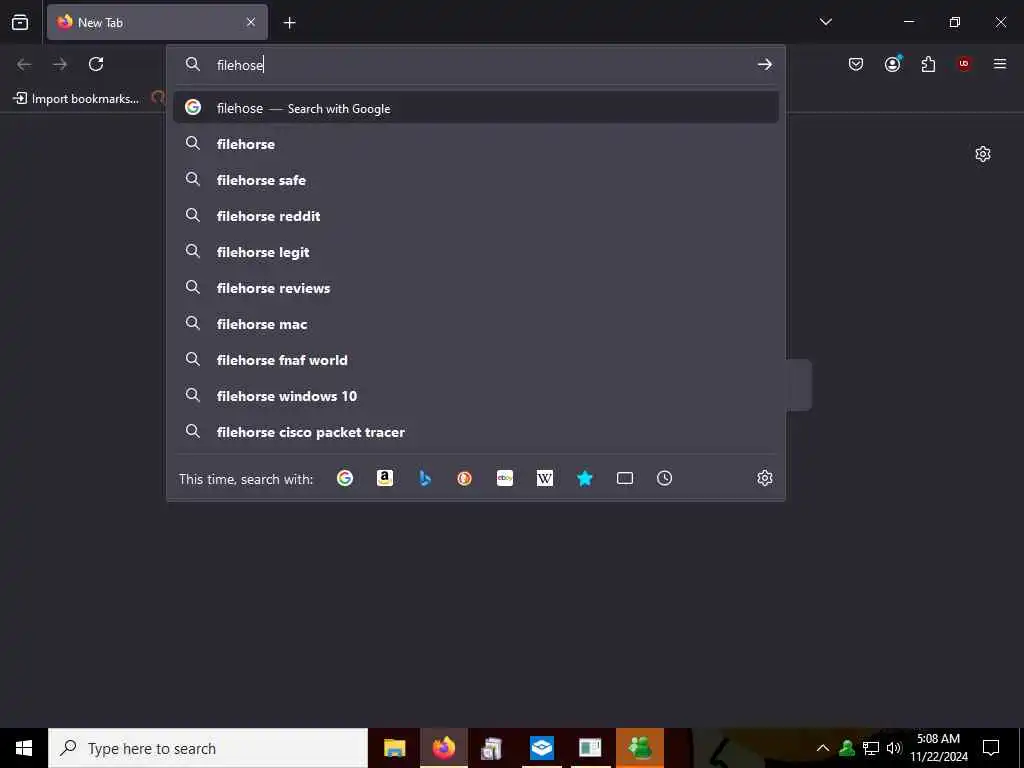Select the 'filehorse fnaf world' suggestion
1024x768 pixels.
click(x=475, y=359)
